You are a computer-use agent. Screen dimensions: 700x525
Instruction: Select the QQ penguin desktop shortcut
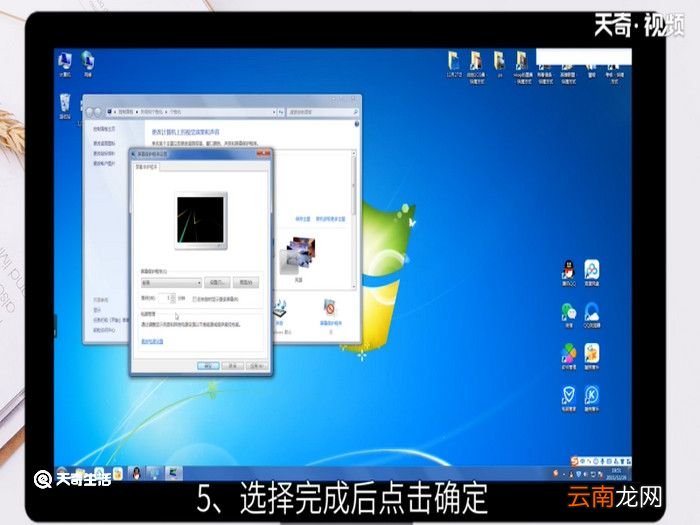(568, 273)
